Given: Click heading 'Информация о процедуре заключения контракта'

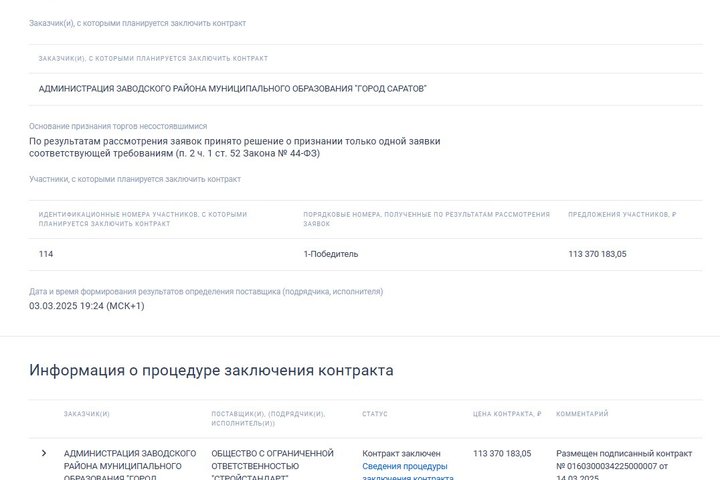Looking at the screenshot, I should pyautogui.click(x=211, y=370).
